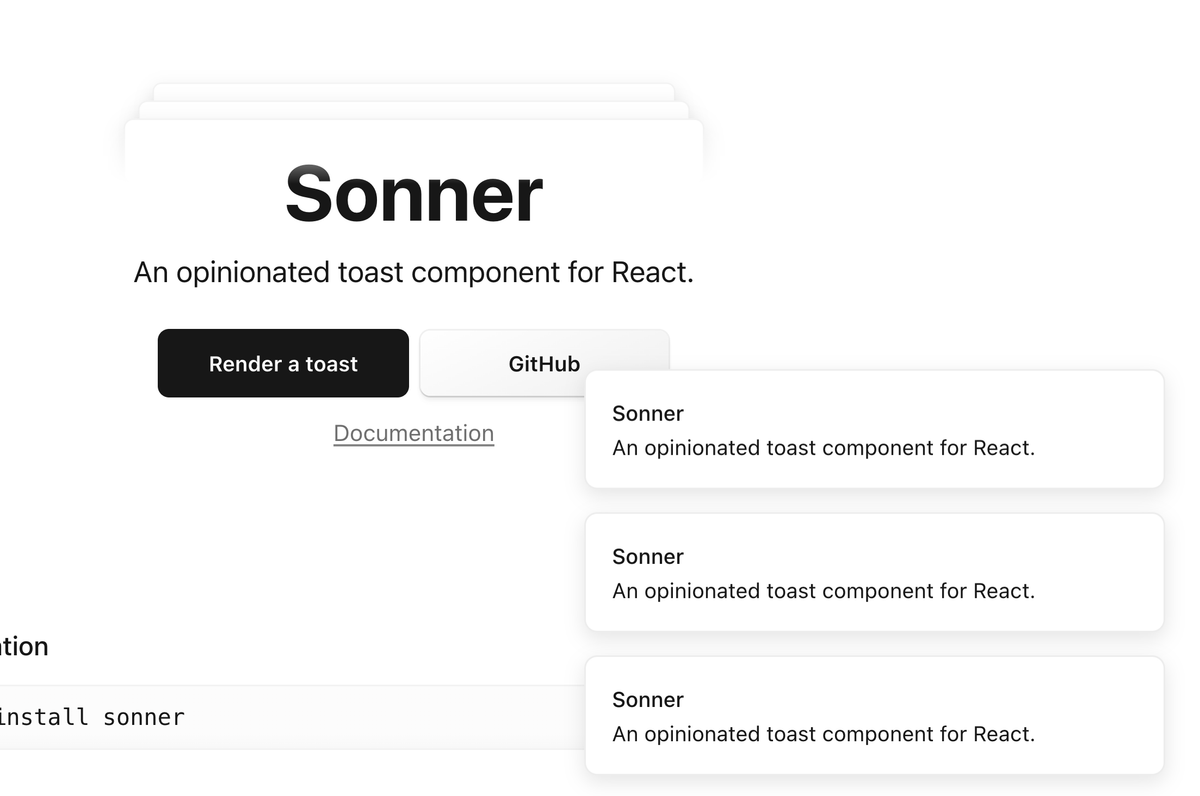Click the Sonner title of the middle toast
Image resolution: width=1200 pixels, height=796 pixels.
pos(647,556)
